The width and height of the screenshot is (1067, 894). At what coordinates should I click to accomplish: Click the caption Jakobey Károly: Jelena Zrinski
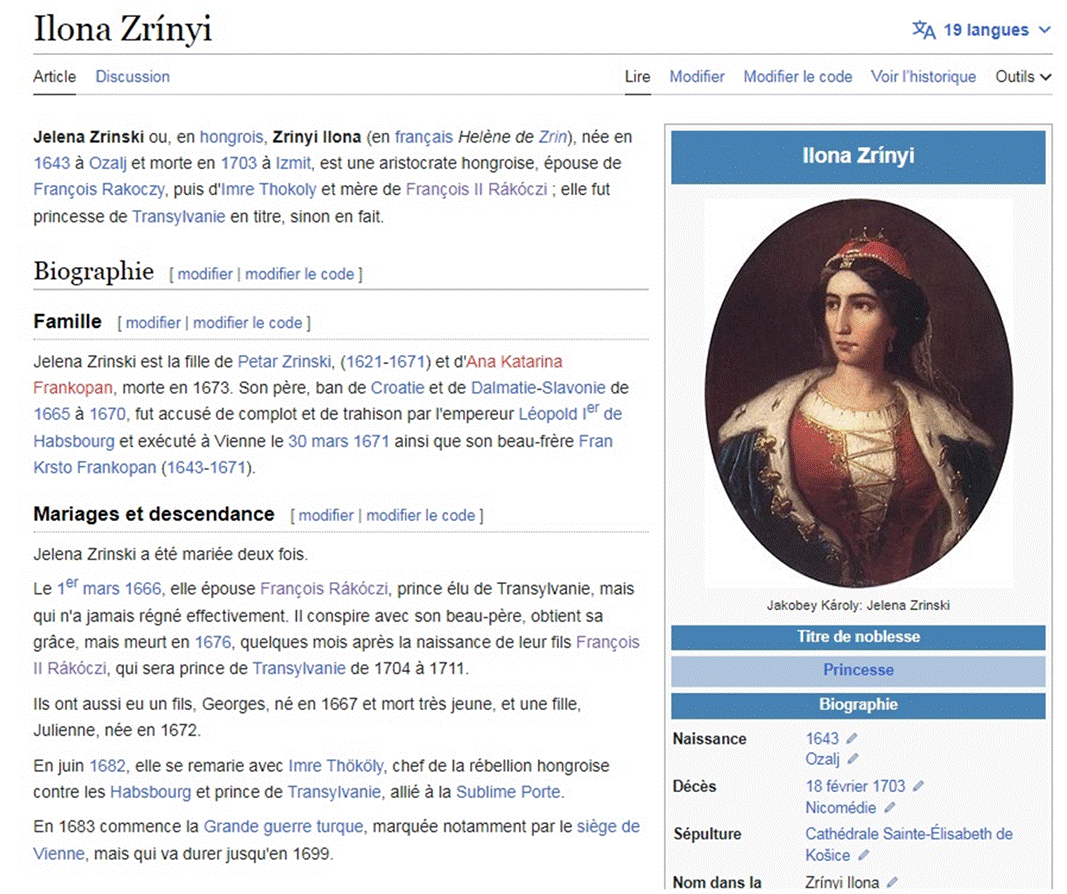pos(858,605)
